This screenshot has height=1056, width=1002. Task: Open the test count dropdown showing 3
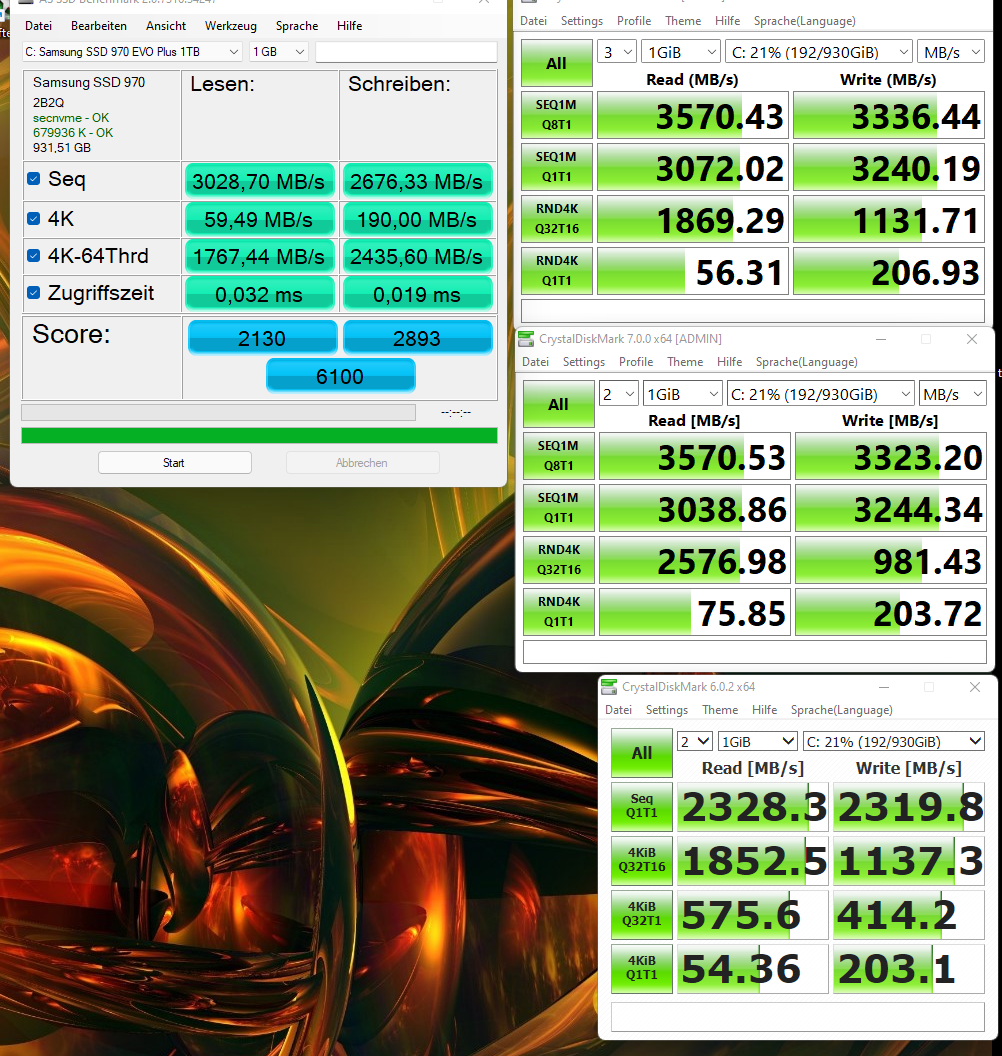pyautogui.click(x=617, y=52)
